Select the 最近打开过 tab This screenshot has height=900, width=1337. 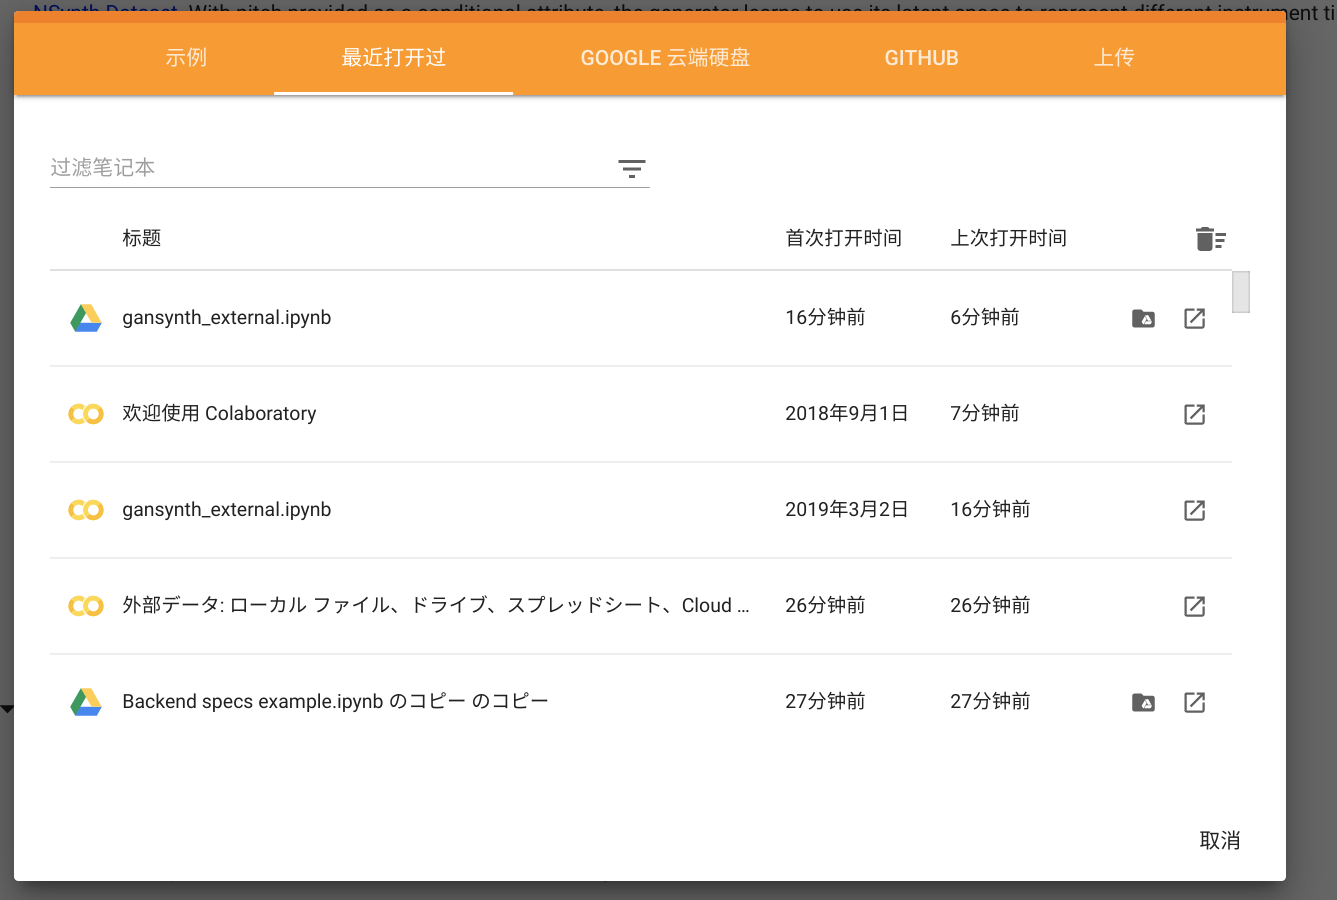[394, 58]
